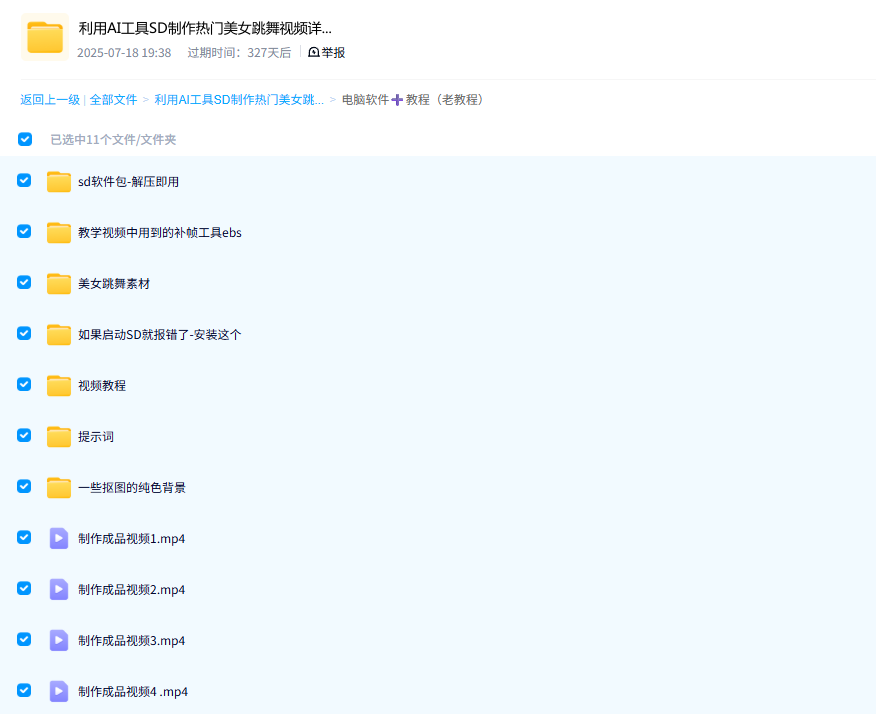Click video file icon for 制作成品视频4 .mp4
Image resolution: width=876 pixels, height=714 pixels.
(x=59, y=692)
